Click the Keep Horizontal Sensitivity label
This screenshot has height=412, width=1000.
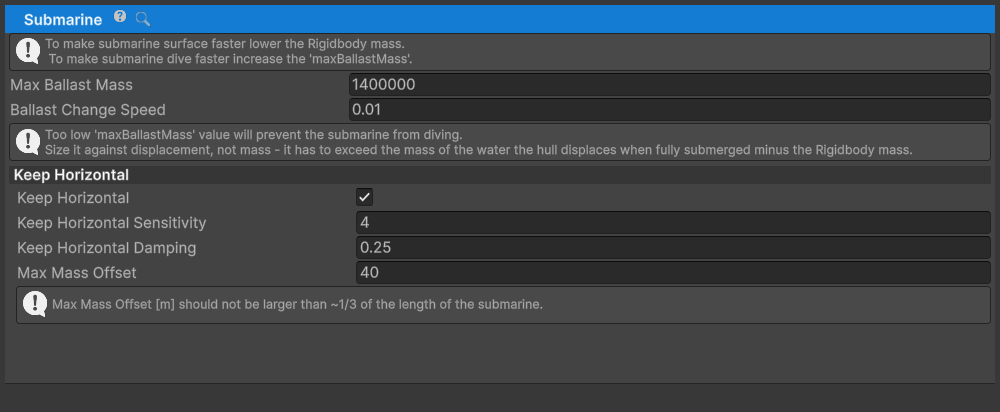(x=112, y=223)
